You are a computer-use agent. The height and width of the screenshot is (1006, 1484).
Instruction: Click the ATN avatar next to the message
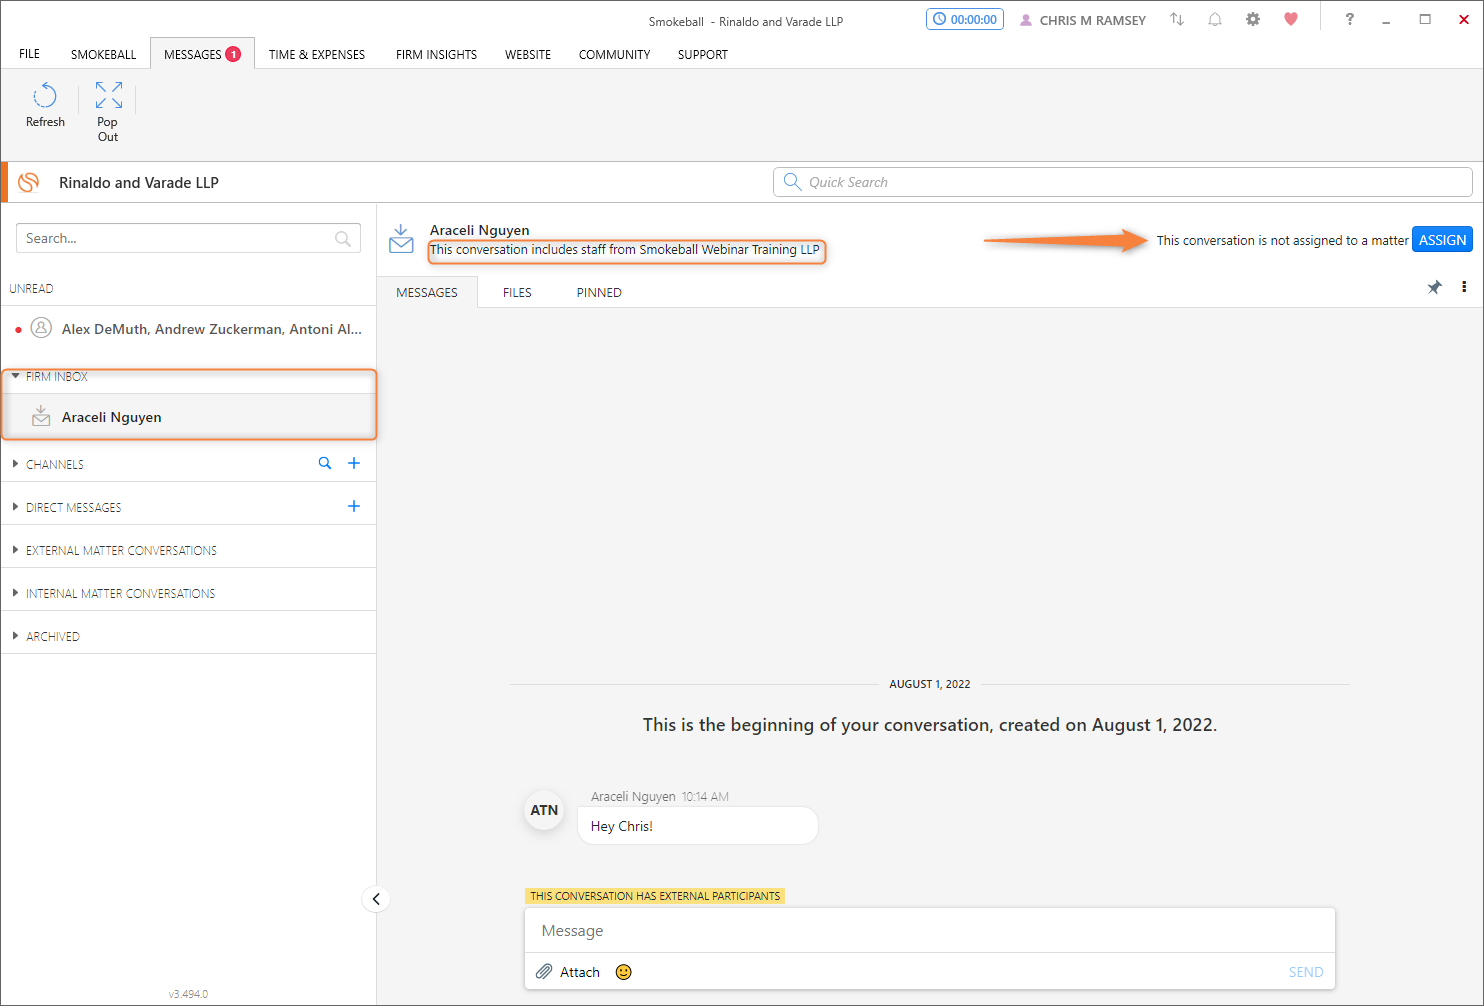click(x=544, y=810)
